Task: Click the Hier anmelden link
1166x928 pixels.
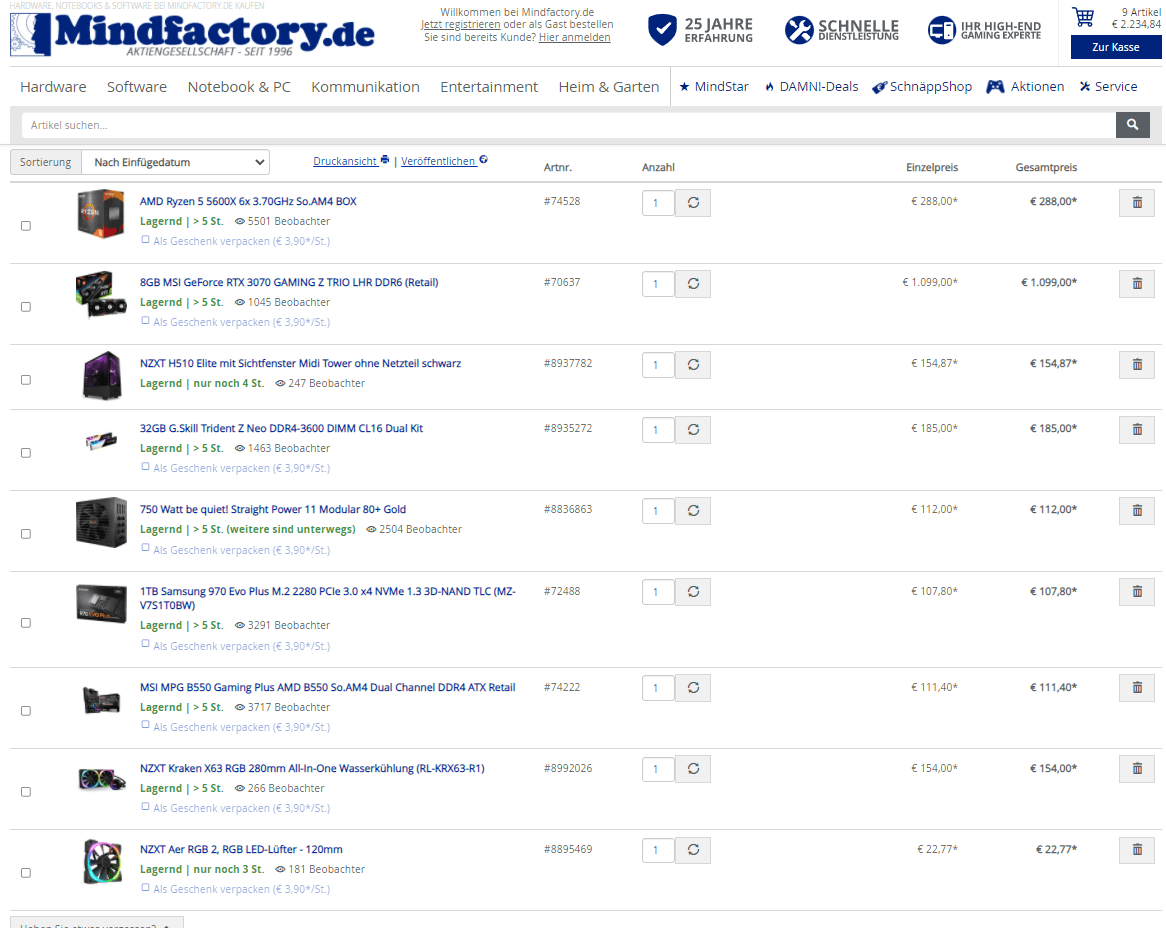Action: (x=575, y=37)
